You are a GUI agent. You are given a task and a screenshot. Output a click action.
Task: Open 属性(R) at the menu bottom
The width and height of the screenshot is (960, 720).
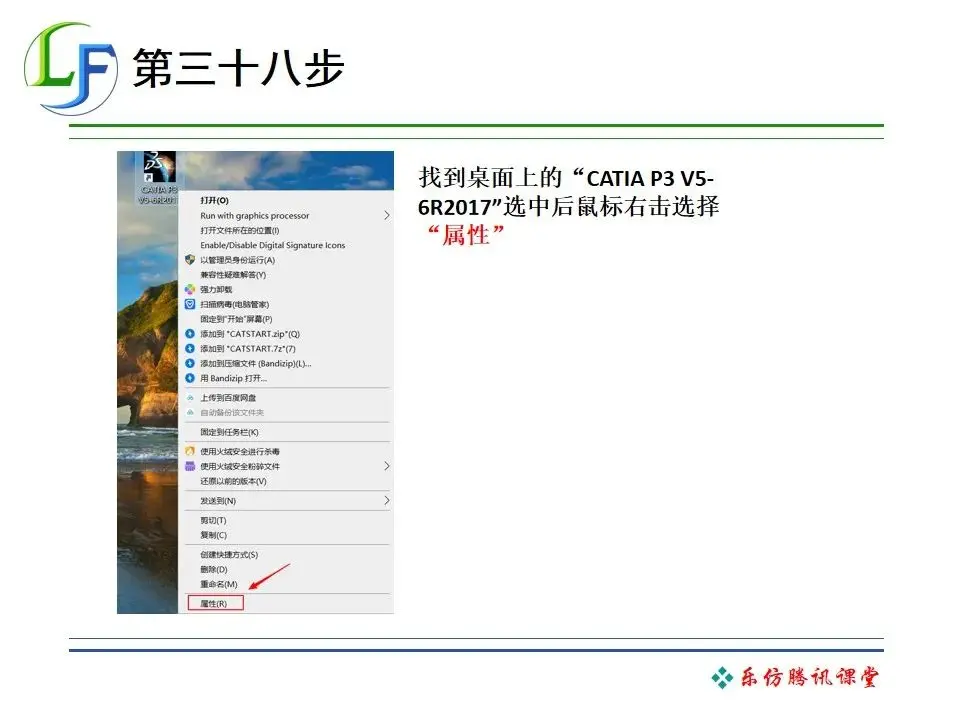(216, 603)
